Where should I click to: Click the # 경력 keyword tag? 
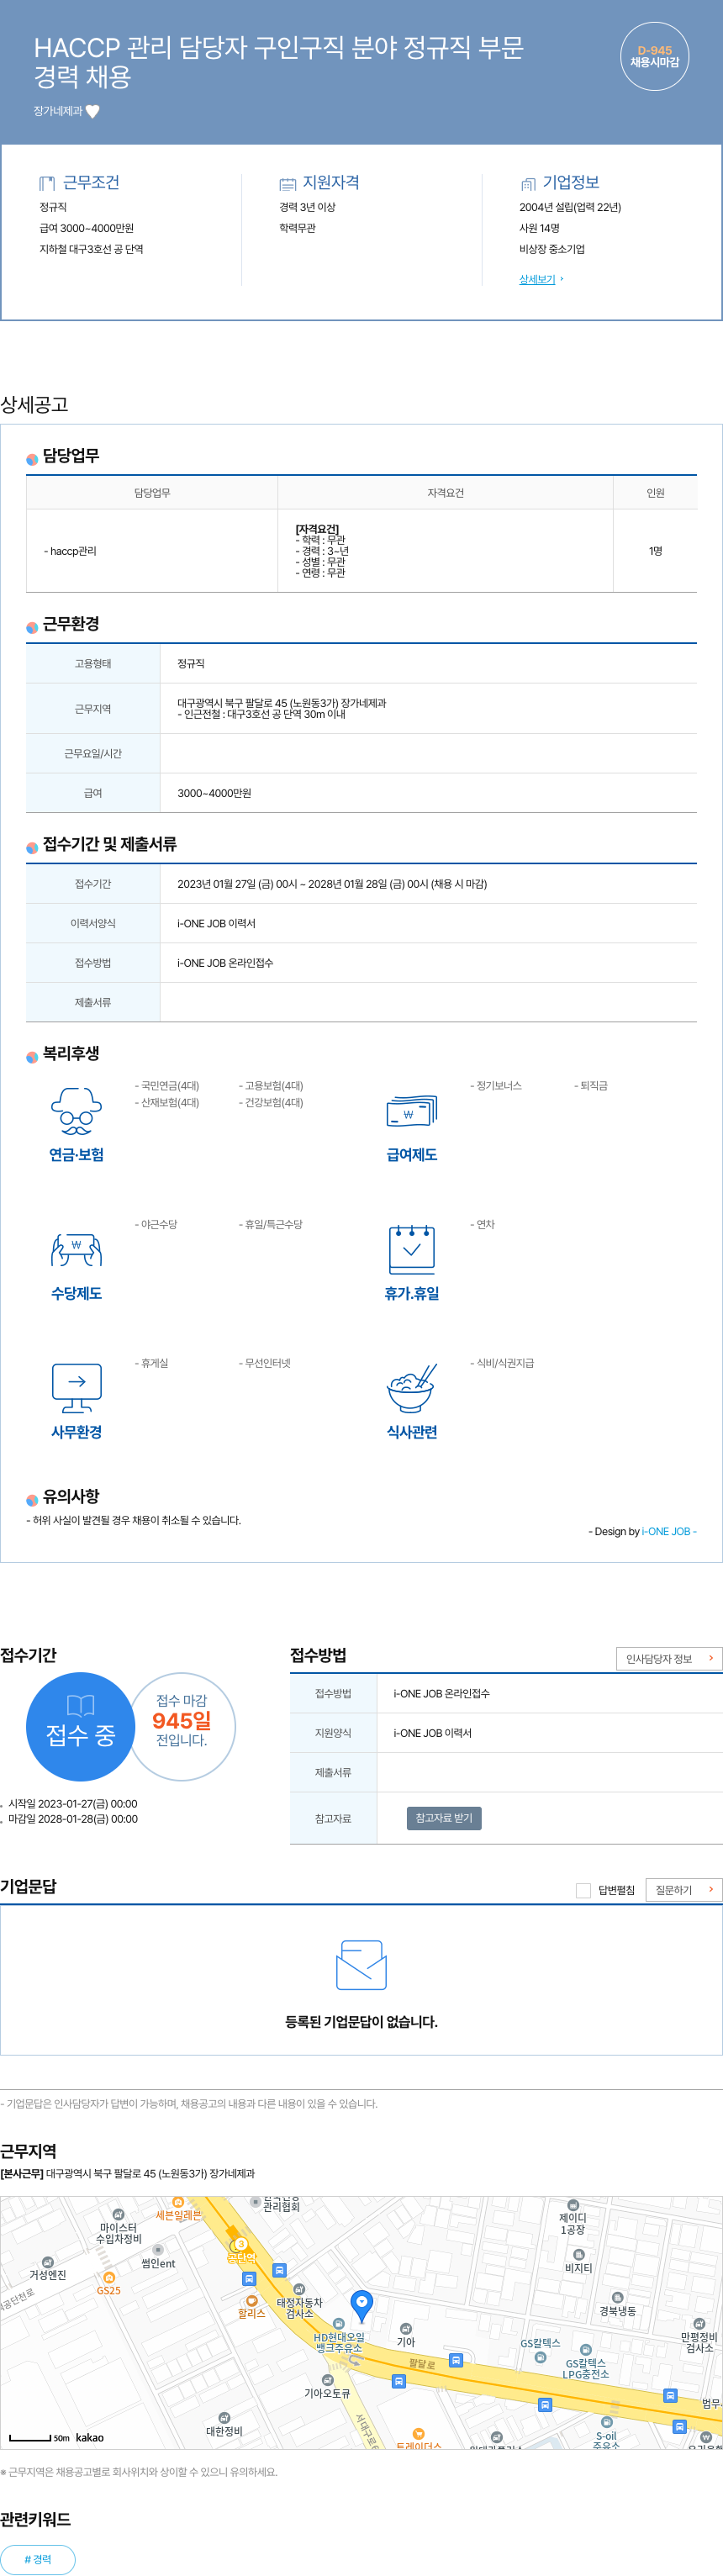click(x=37, y=2559)
